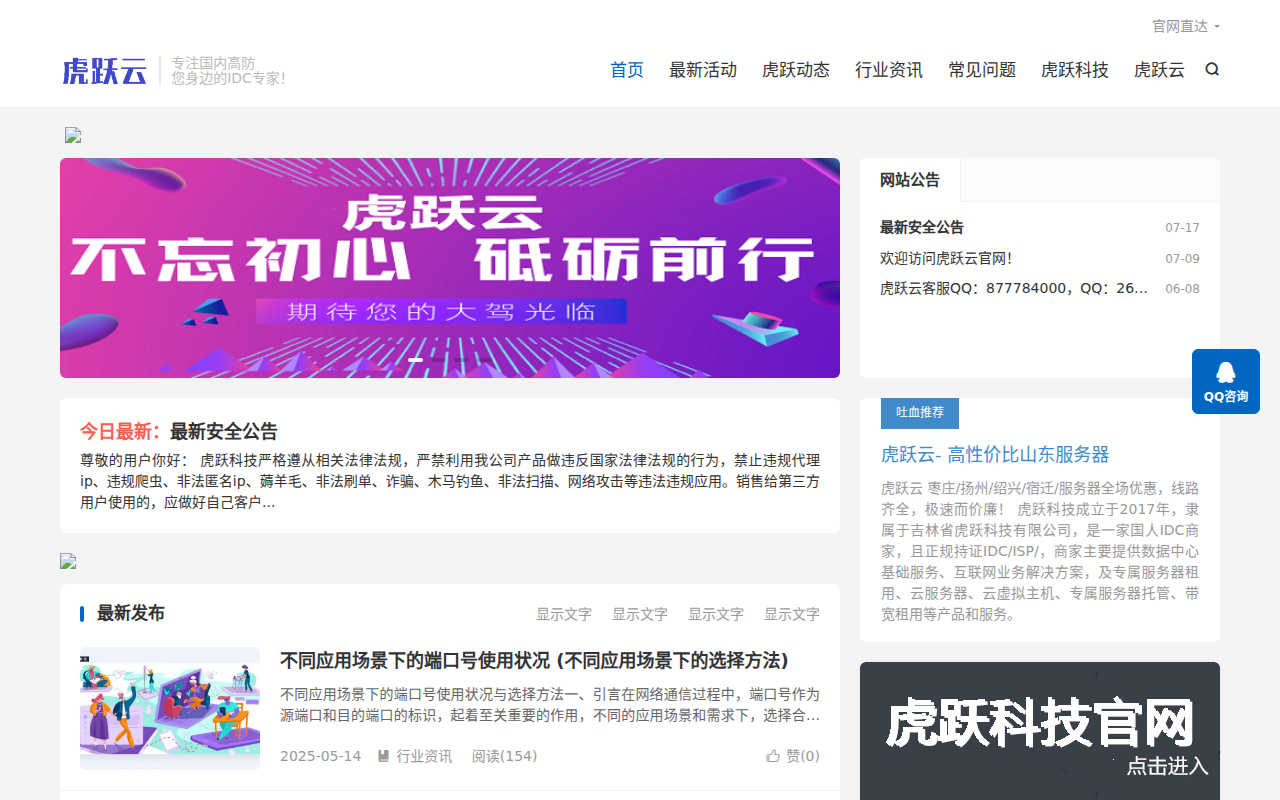Open 欢迎访问虎跃云官网 announcement

pos(946,258)
